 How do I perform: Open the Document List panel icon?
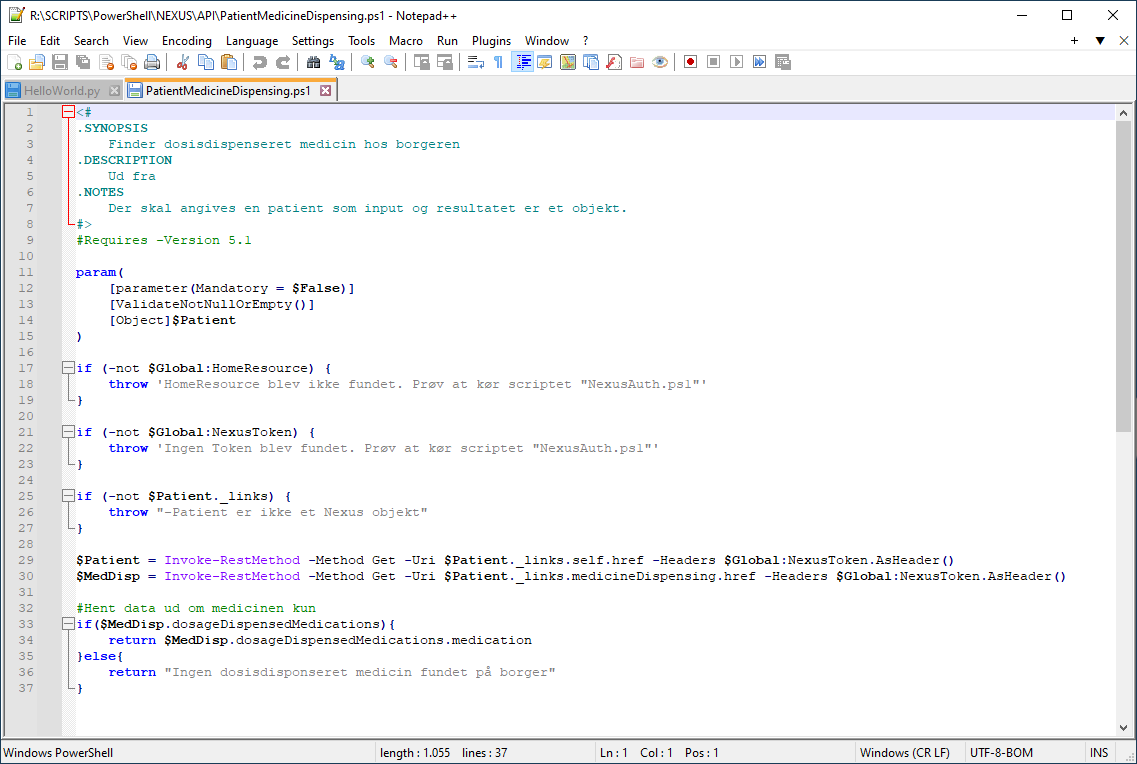pyautogui.click(x=591, y=62)
